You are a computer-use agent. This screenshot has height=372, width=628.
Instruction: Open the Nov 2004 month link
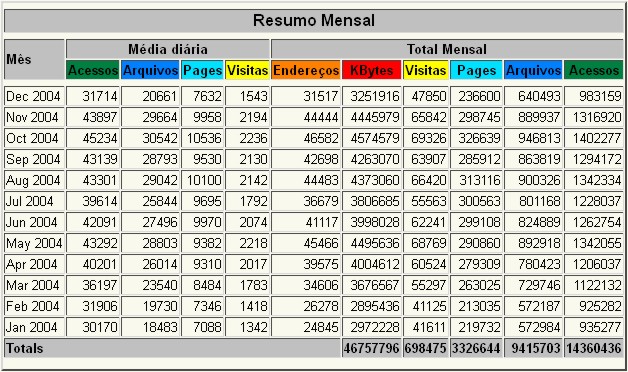click(32, 117)
